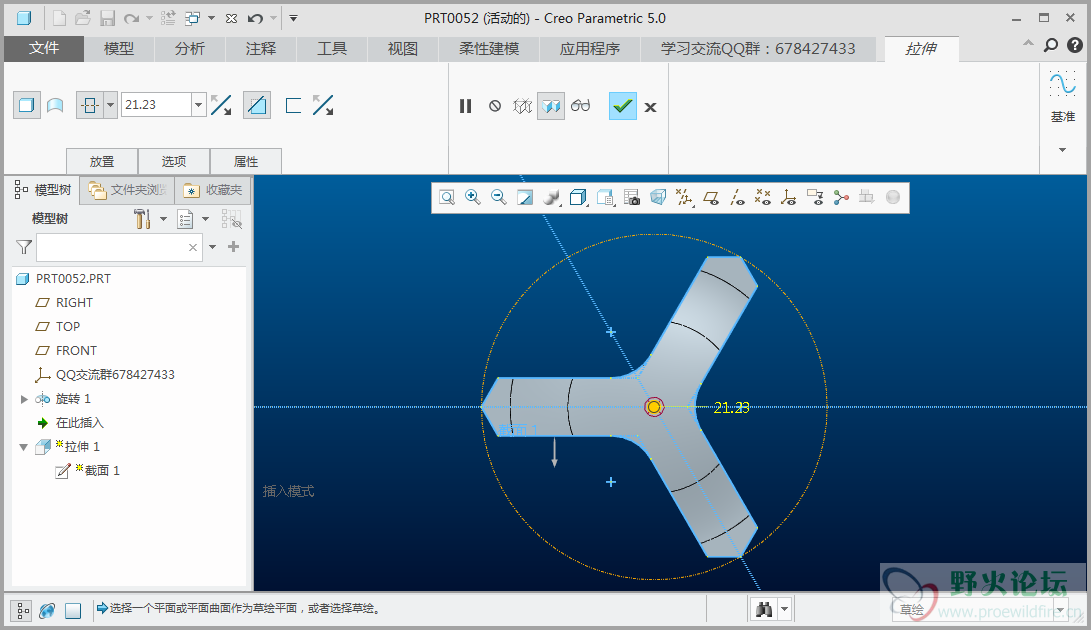Clear the model tree search field

(193, 247)
